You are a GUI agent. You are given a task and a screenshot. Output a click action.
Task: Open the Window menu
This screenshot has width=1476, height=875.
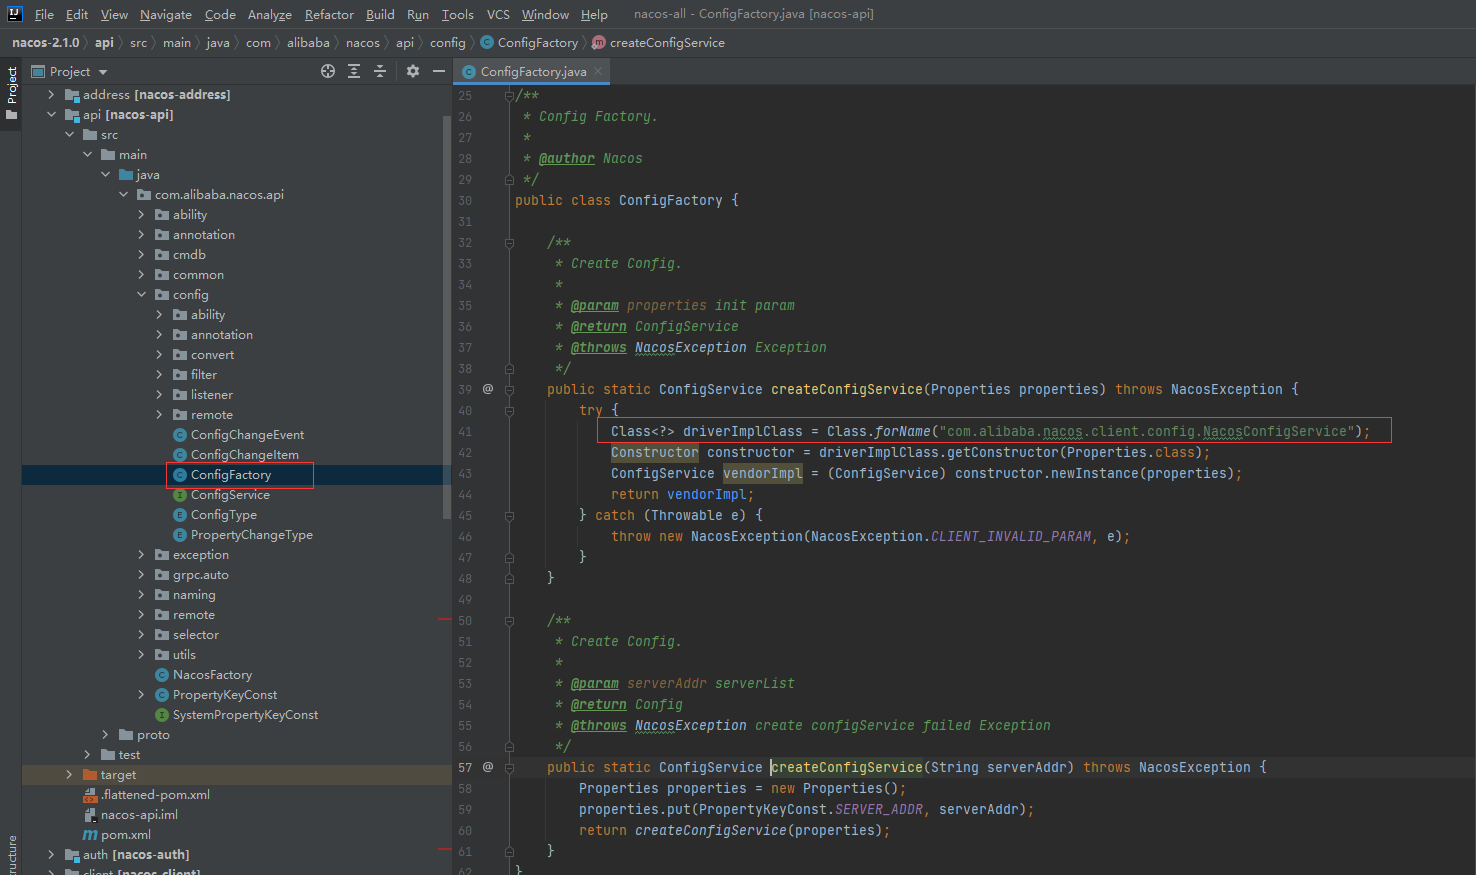(x=545, y=14)
